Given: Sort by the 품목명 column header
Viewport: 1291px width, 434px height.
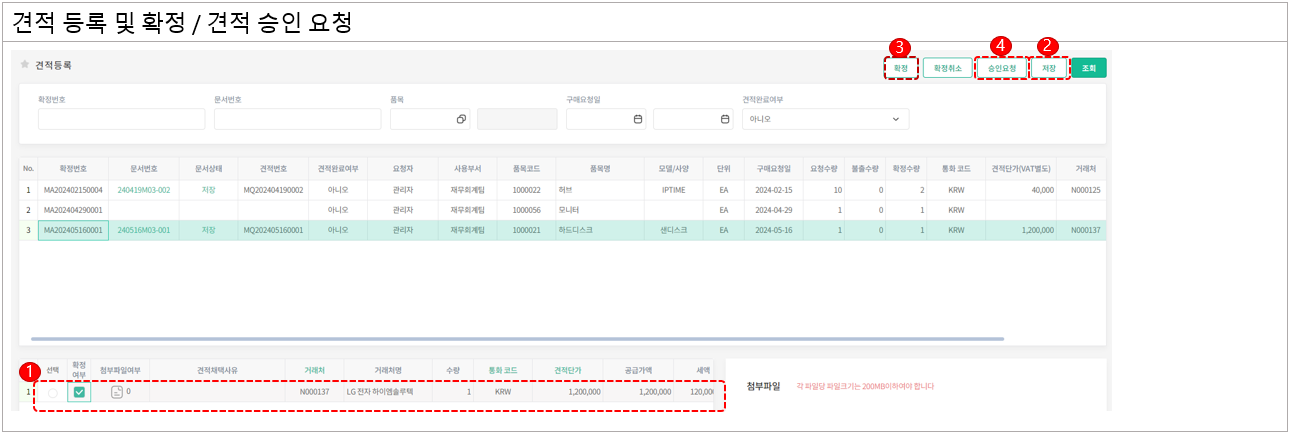Looking at the screenshot, I should pos(599,168).
